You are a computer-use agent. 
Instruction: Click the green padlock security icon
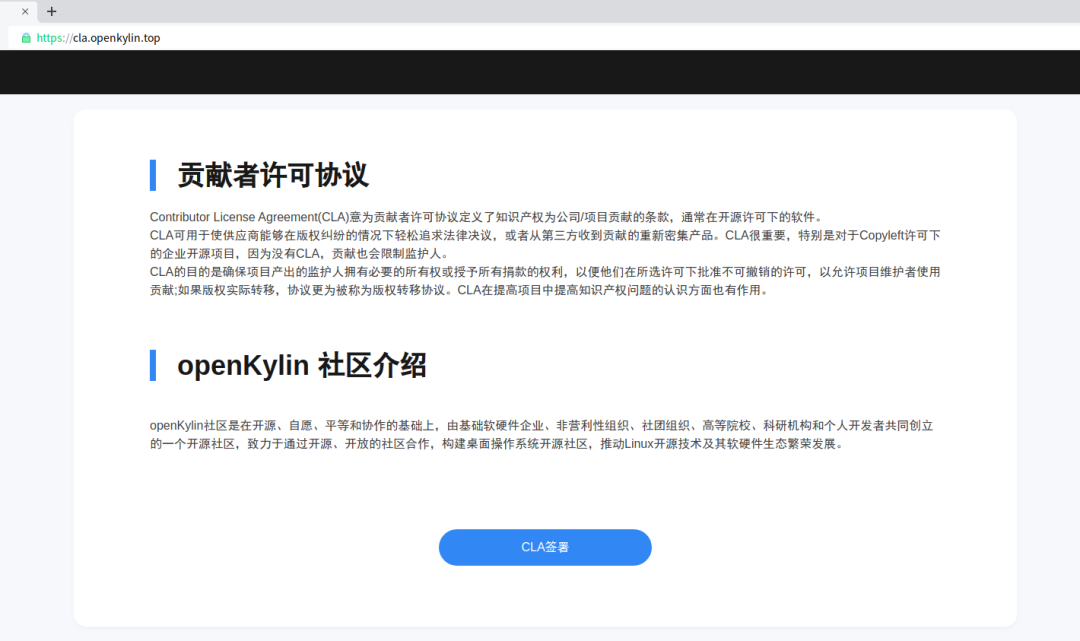pyautogui.click(x=26, y=38)
